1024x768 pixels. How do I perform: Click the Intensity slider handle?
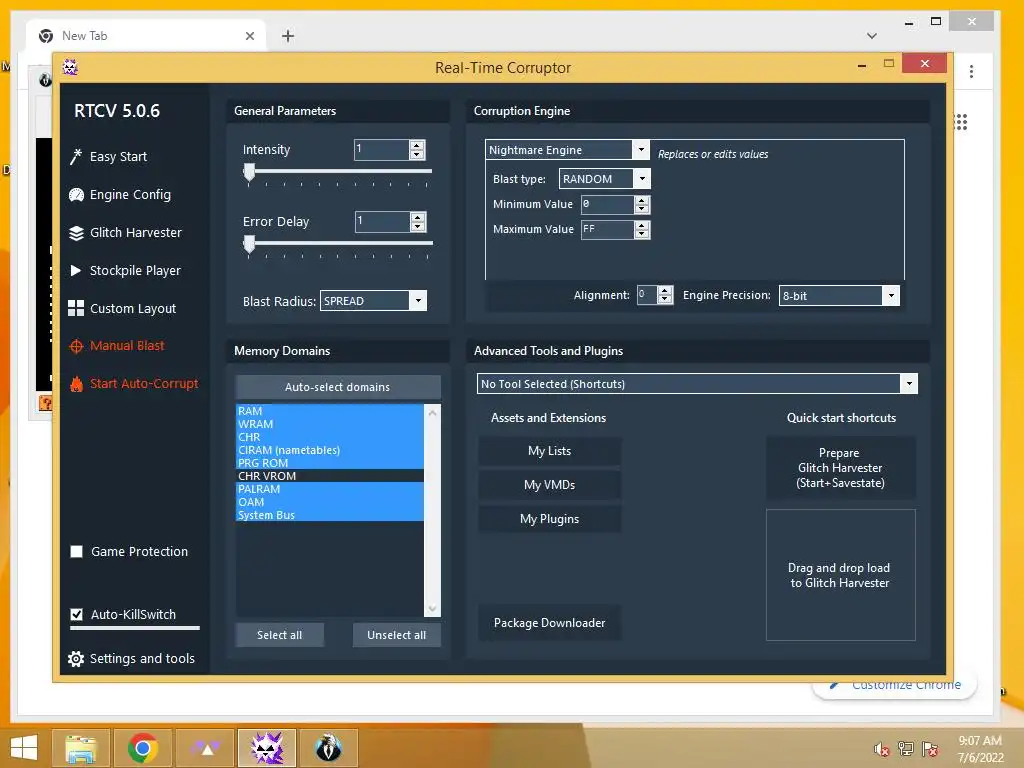tap(249, 172)
